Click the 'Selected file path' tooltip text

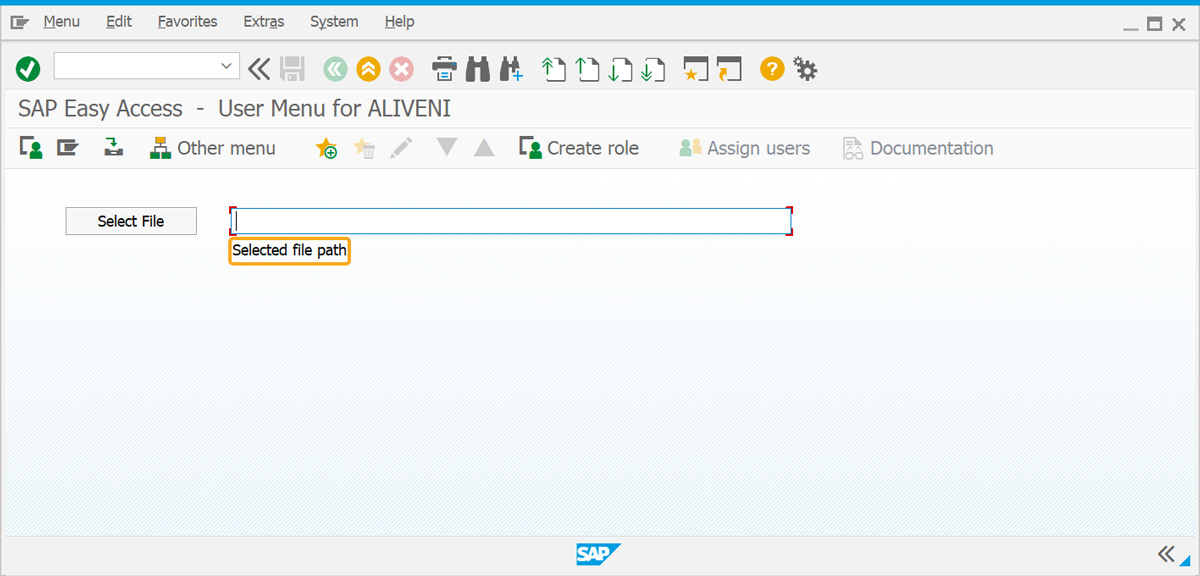click(x=289, y=251)
